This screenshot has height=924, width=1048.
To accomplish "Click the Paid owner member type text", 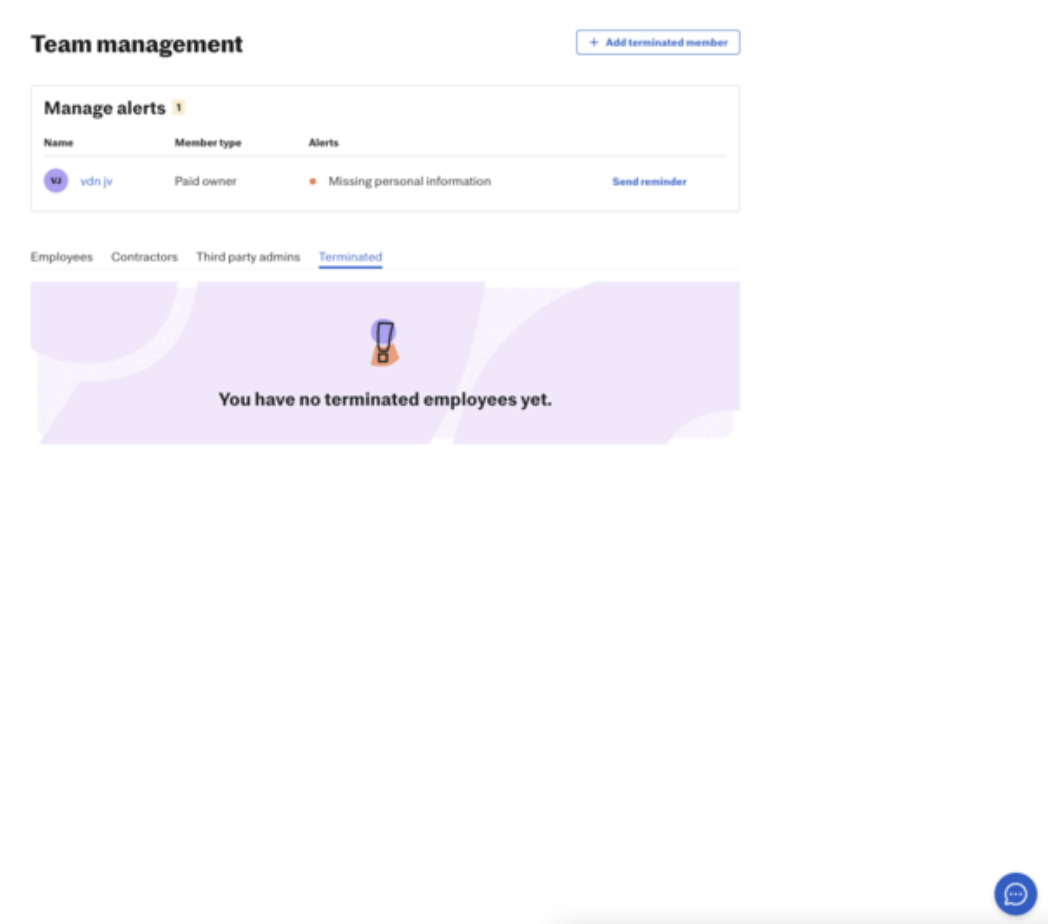I will click(206, 182).
